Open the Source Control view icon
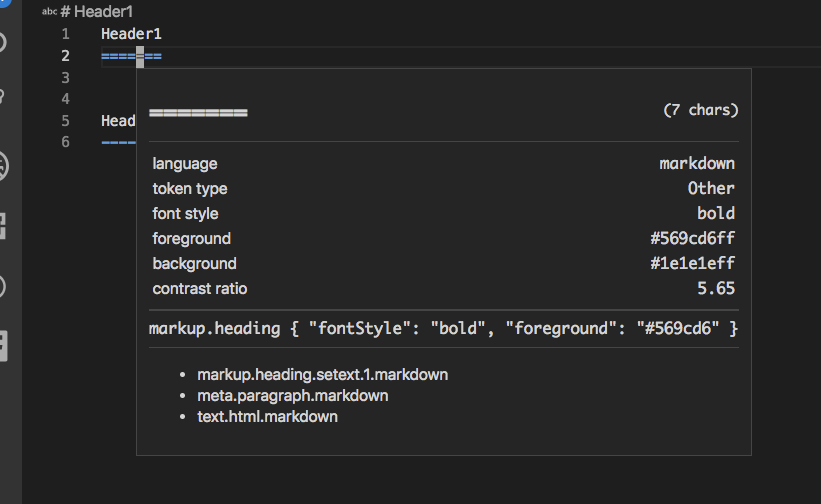Image resolution: width=821 pixels, height=504 pixels. pos(3,97)
